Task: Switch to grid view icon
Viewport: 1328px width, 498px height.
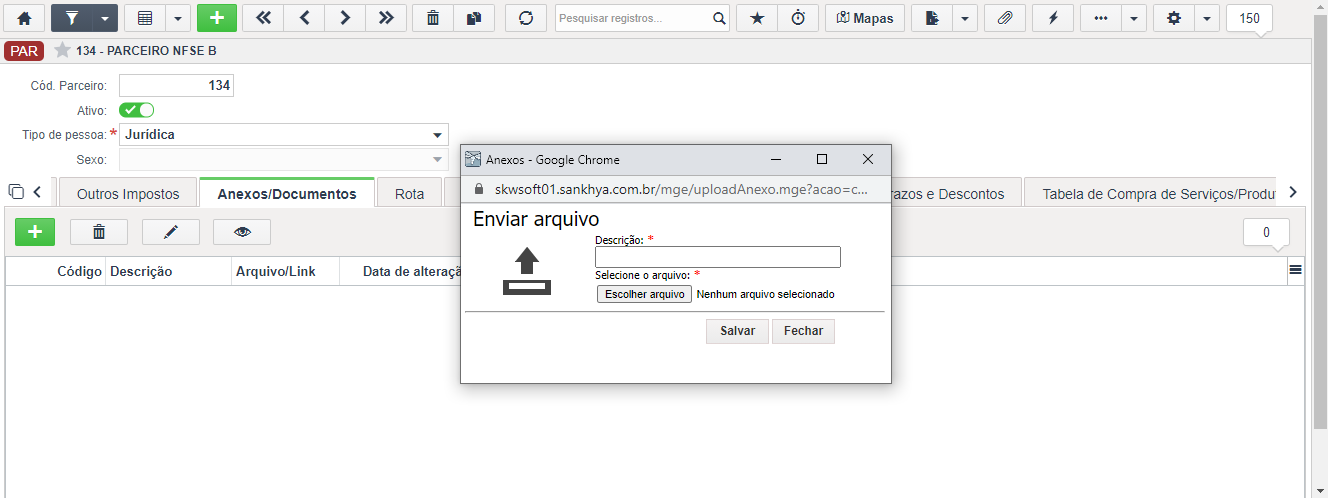Action: coord(144,18)
